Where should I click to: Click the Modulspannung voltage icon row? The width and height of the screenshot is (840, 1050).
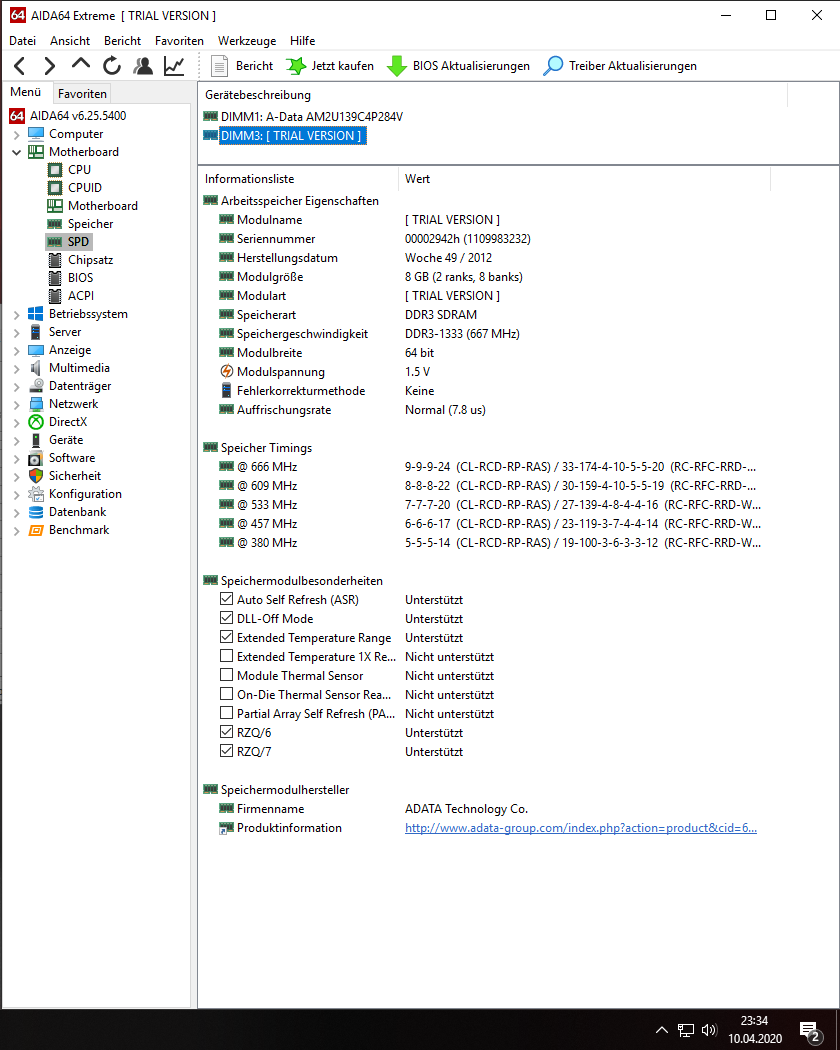click(x=226, y=372)
